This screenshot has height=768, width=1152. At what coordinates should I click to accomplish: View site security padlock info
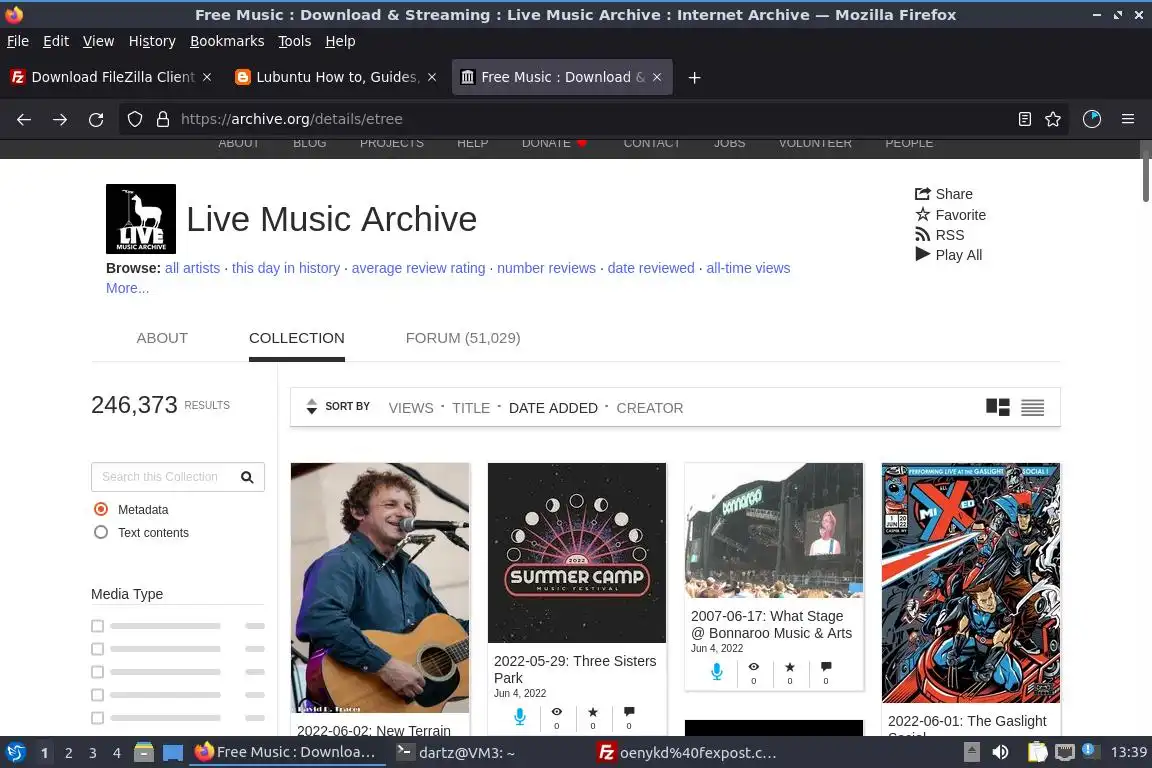pyautogui.click(x=163, y=119)
